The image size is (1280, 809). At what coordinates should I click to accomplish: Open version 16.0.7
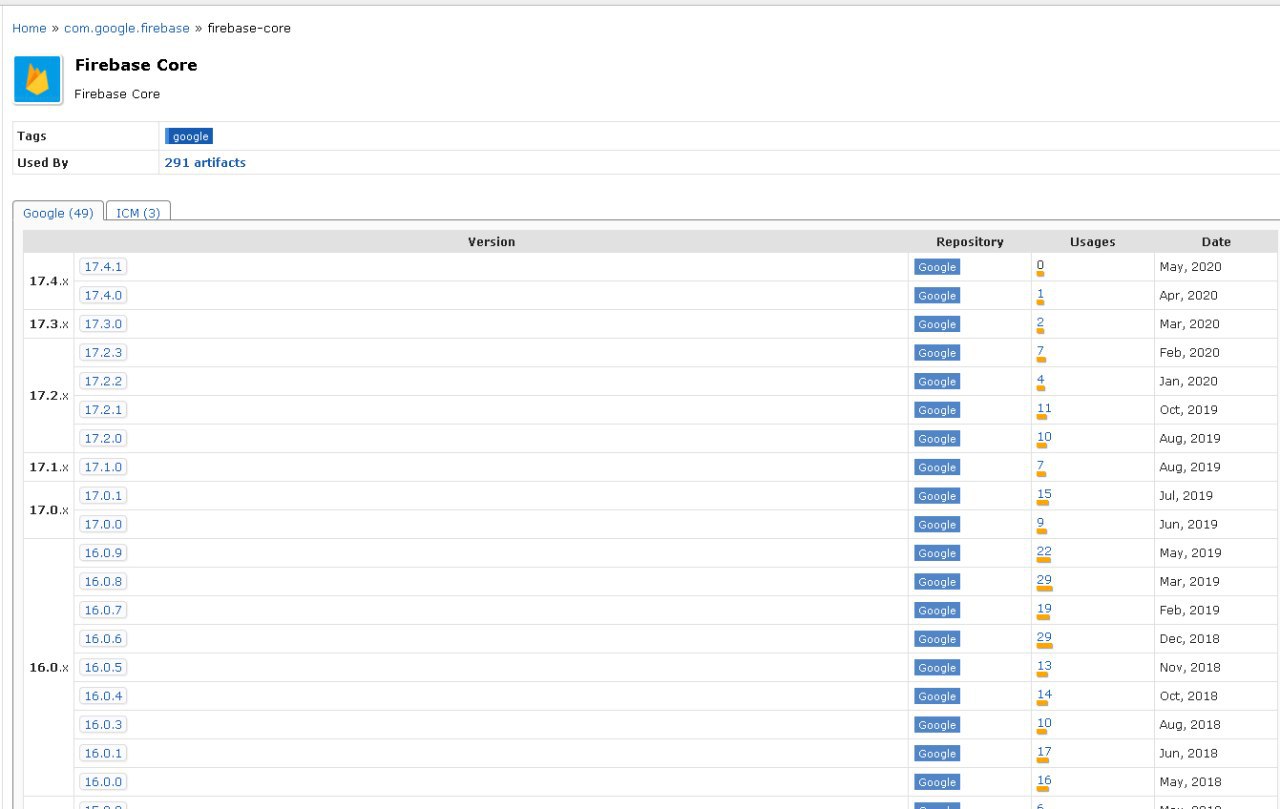(x=103, y=610)
